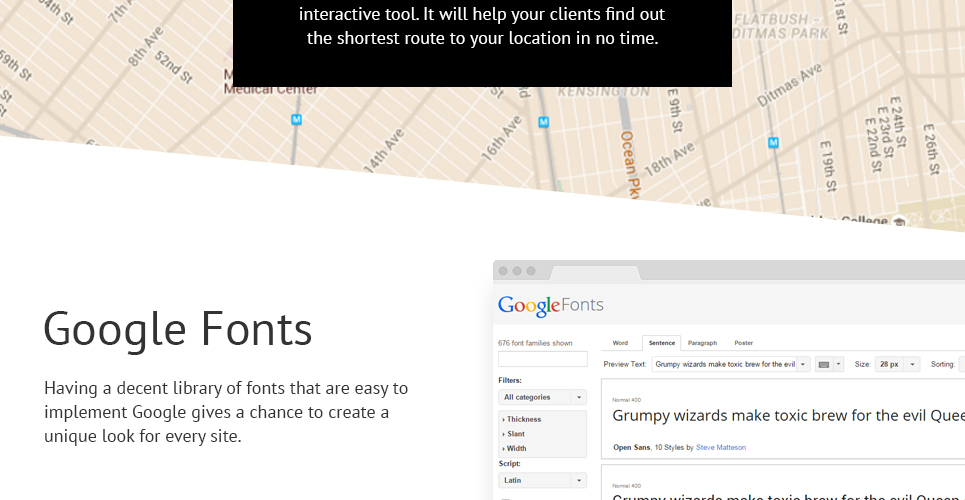Click the '18th Ave' map label

pyautogui.click(x=670, y=158)
